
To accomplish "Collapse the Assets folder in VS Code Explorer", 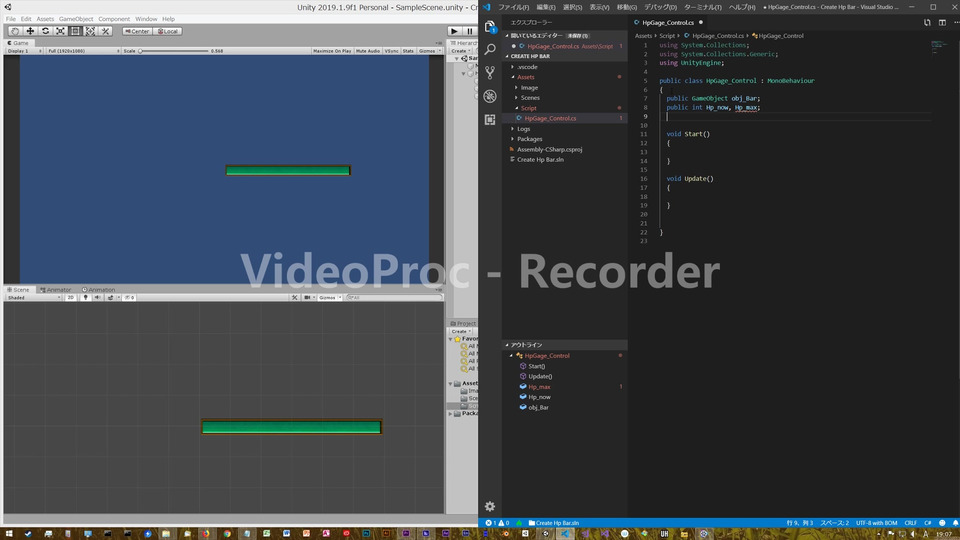I will [x=525, y=77].
